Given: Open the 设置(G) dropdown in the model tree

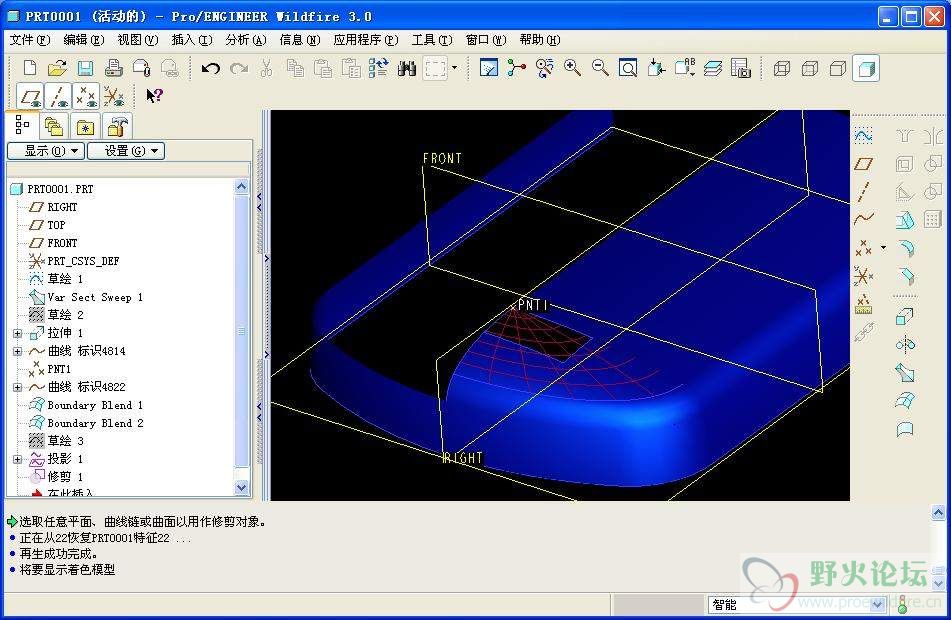Looking at the screenshot, I should coord(126,150).
